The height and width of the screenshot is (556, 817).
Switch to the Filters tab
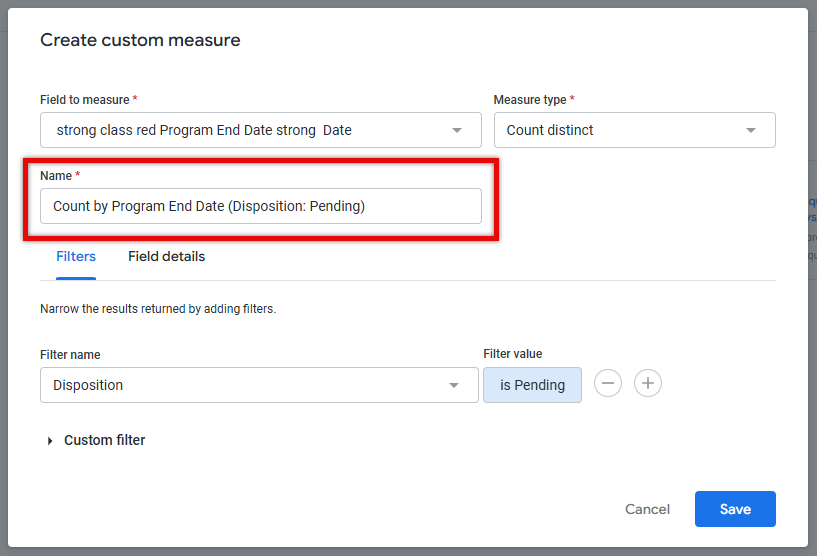(76, 256)
